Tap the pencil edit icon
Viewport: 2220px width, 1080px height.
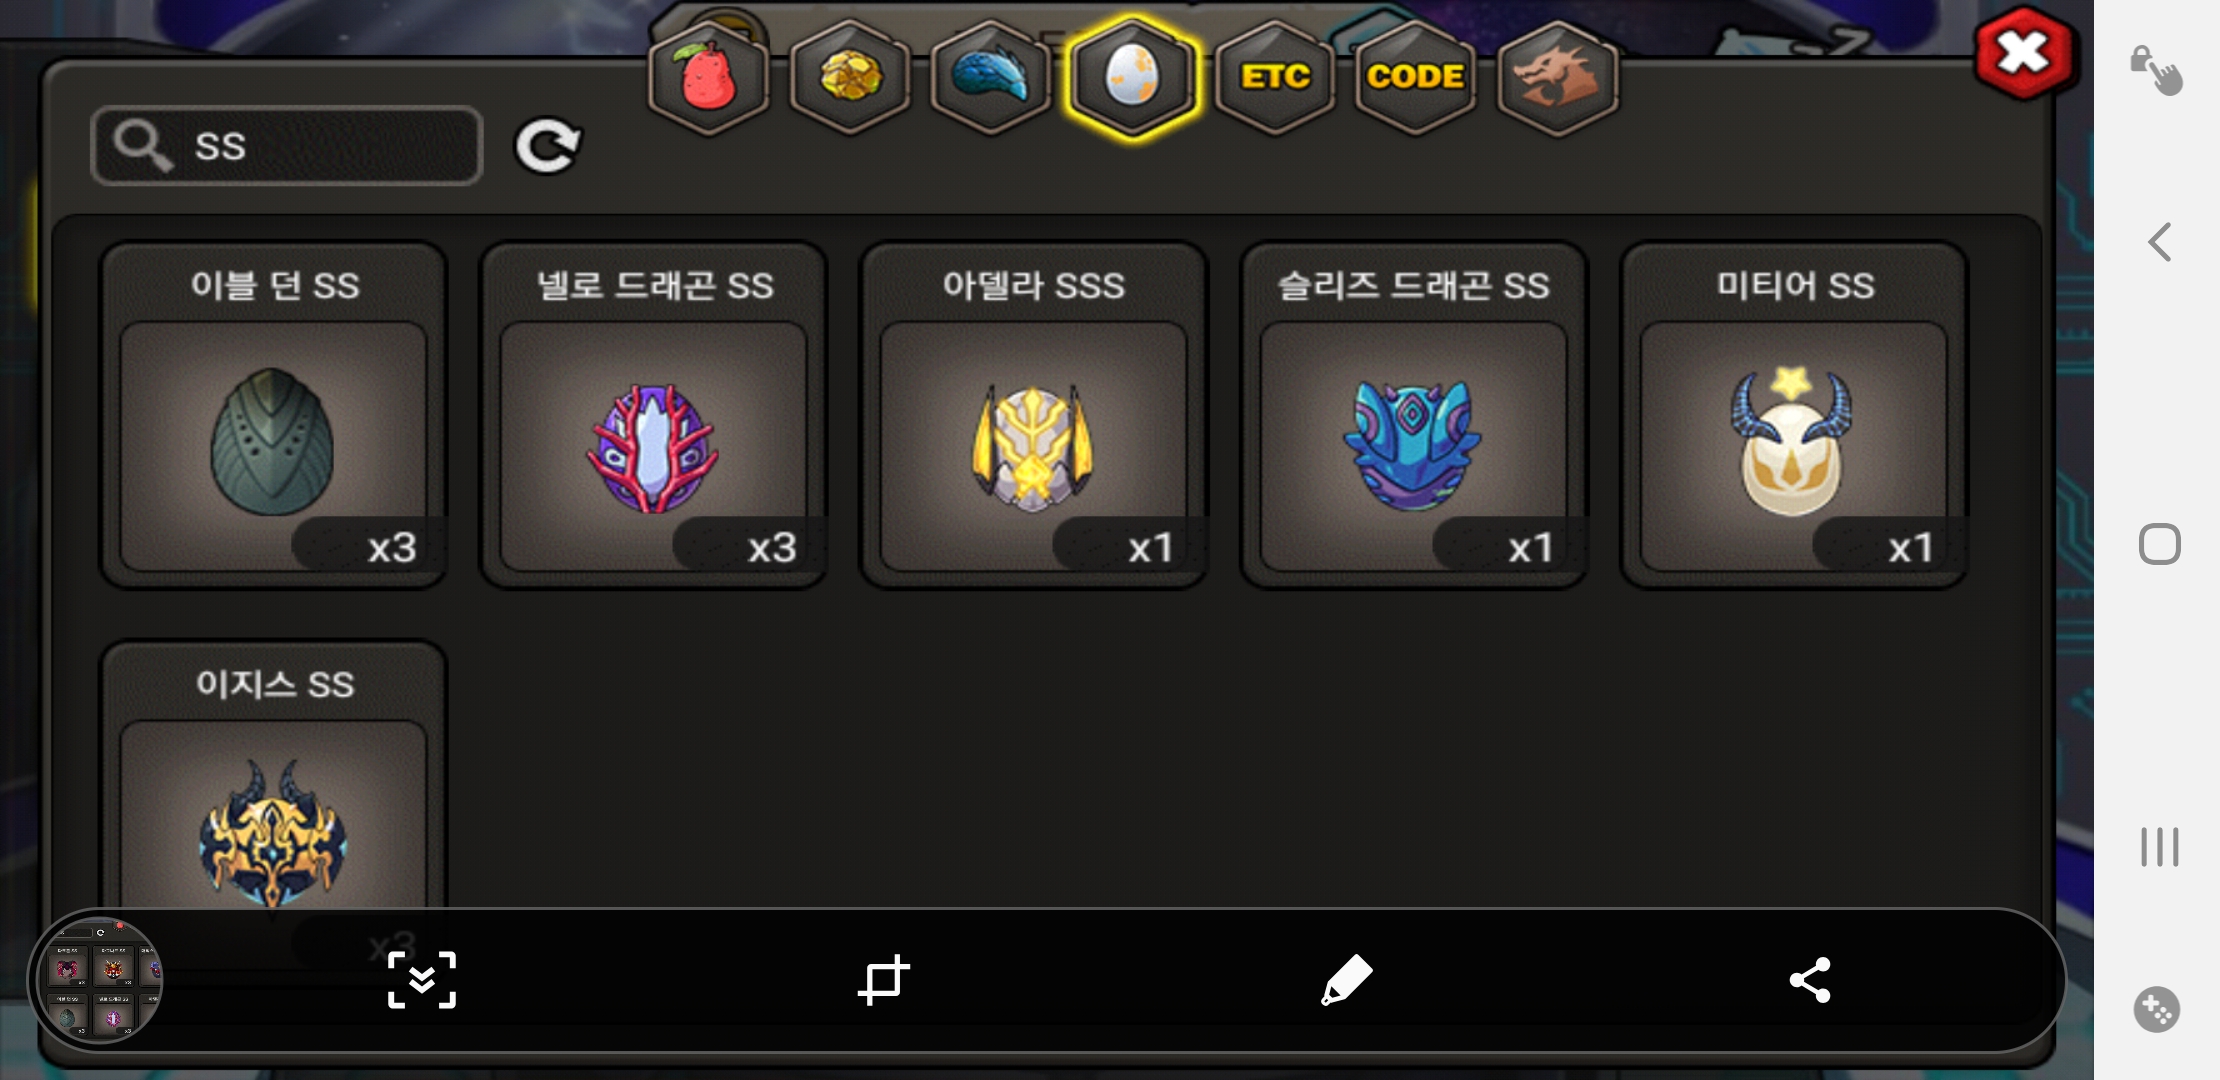1347,980
